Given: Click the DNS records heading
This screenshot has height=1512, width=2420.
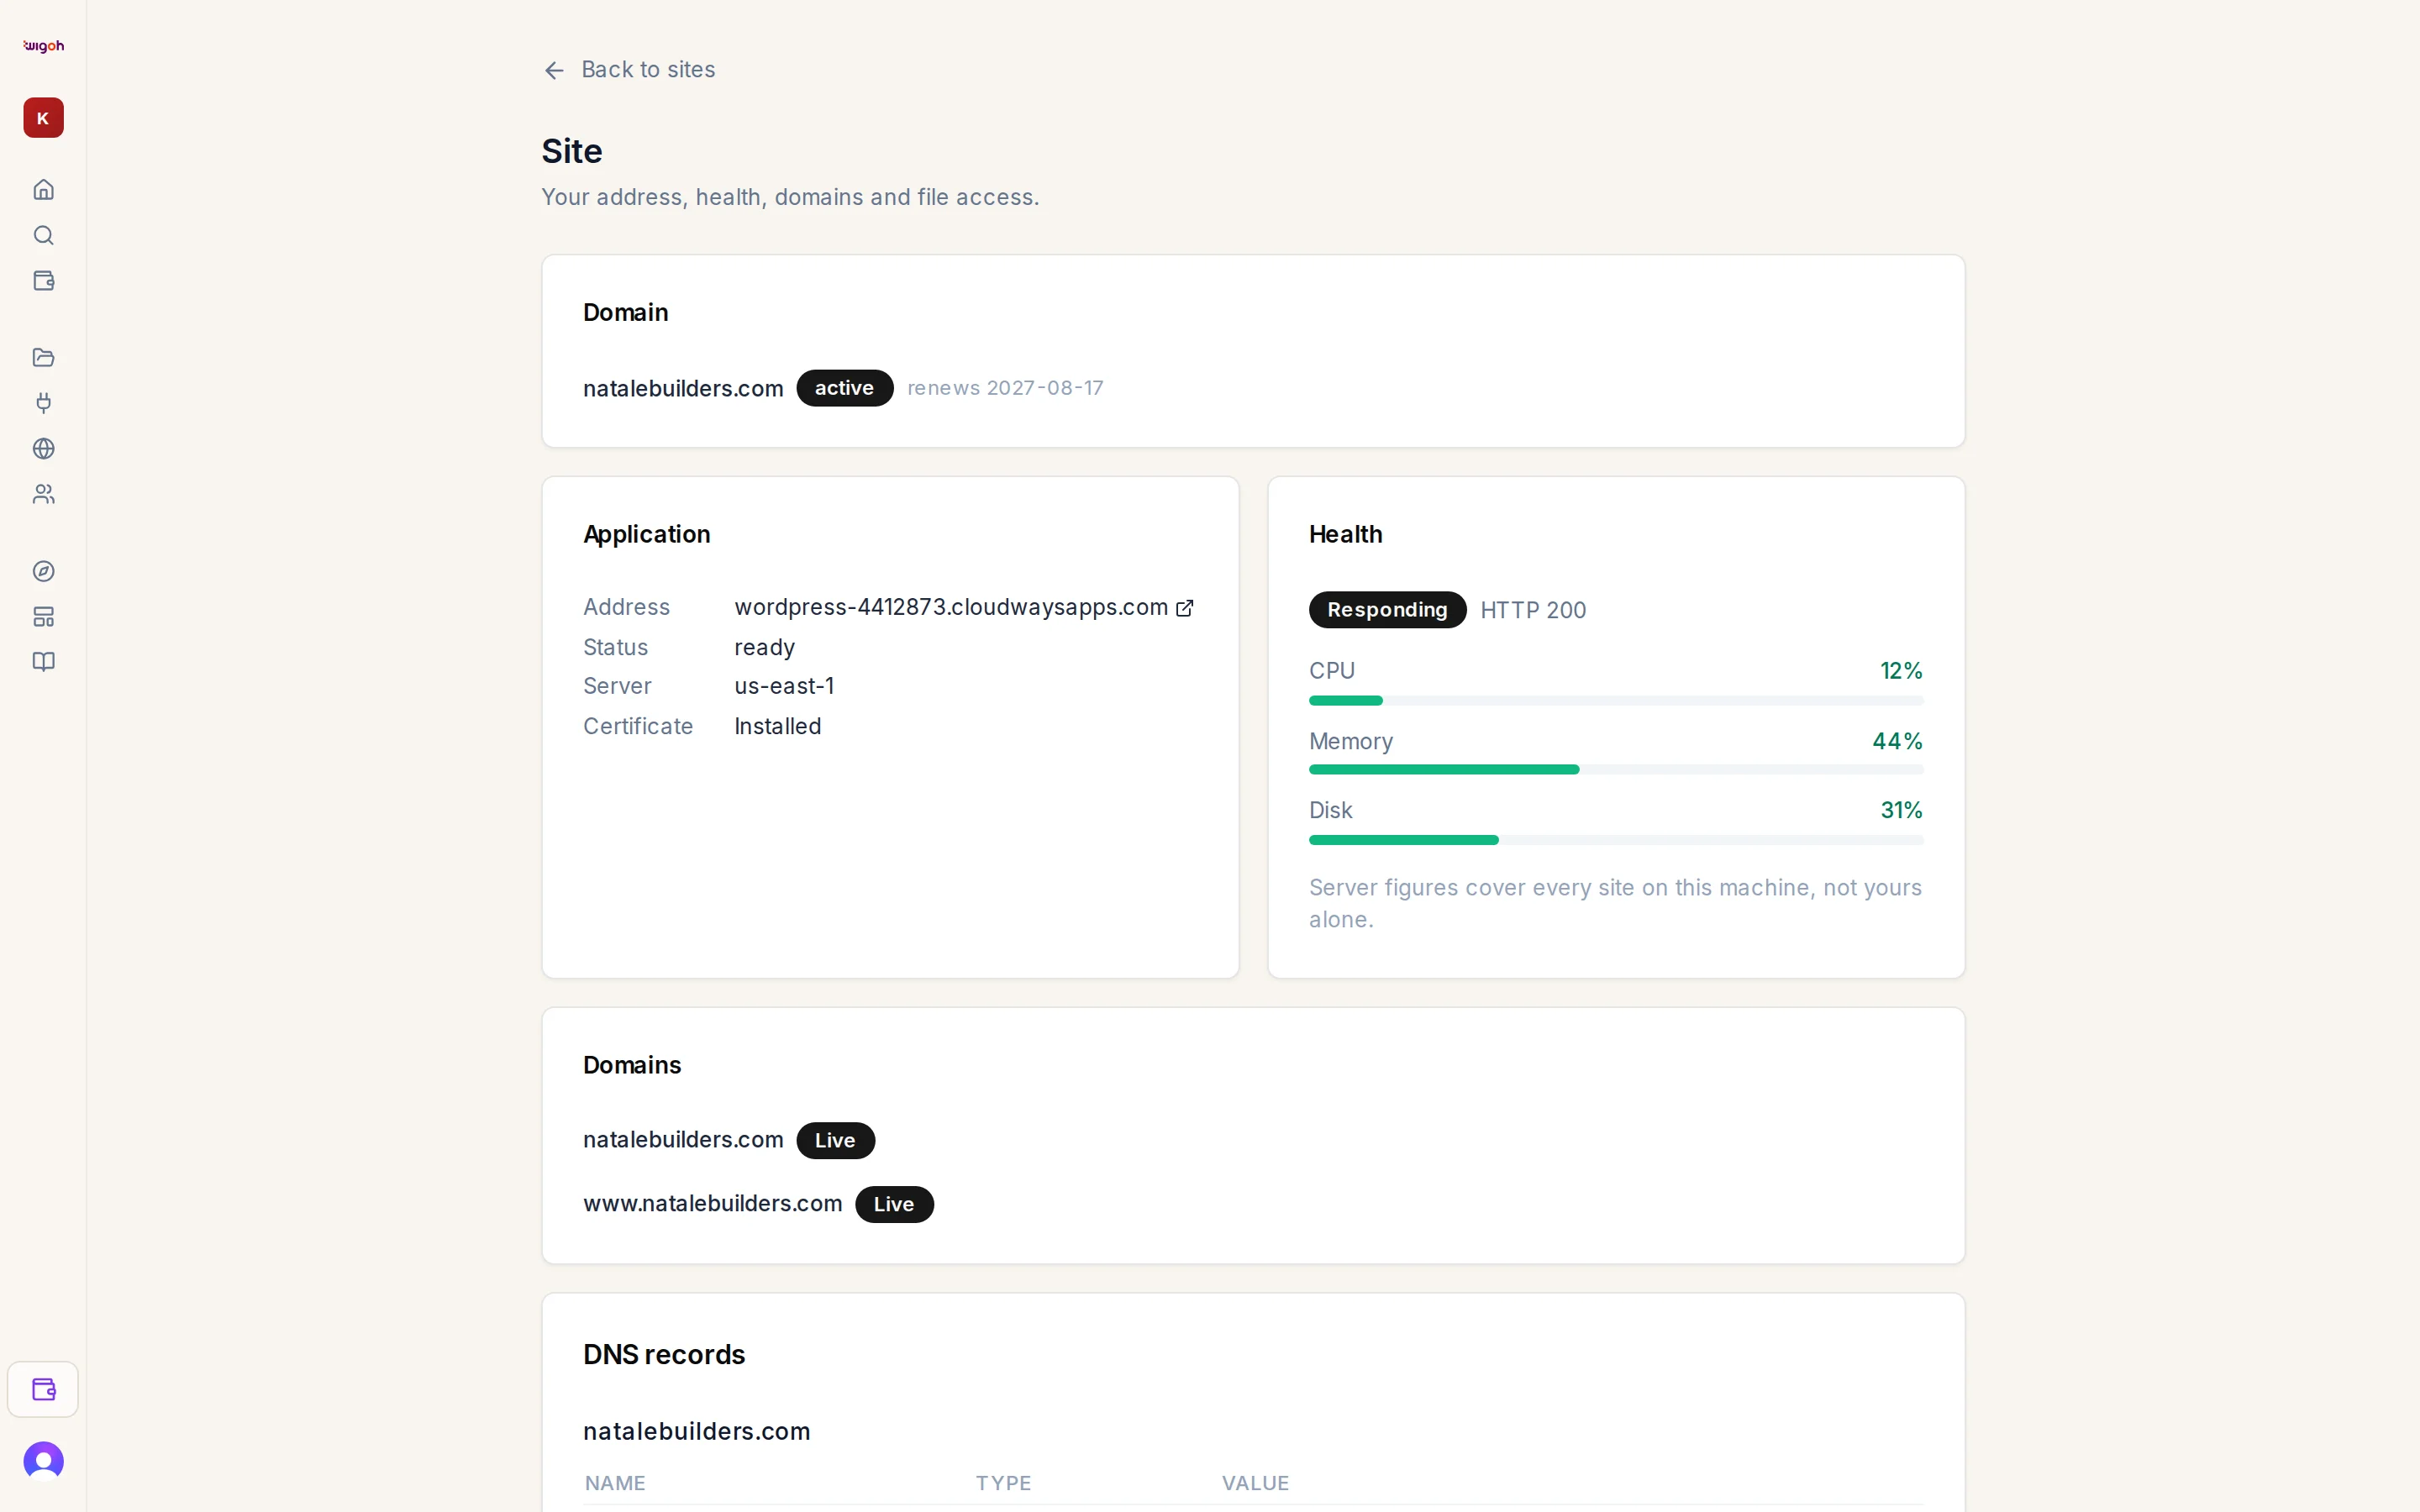Looking at the screenshot, I should [x=664, y=1355].
